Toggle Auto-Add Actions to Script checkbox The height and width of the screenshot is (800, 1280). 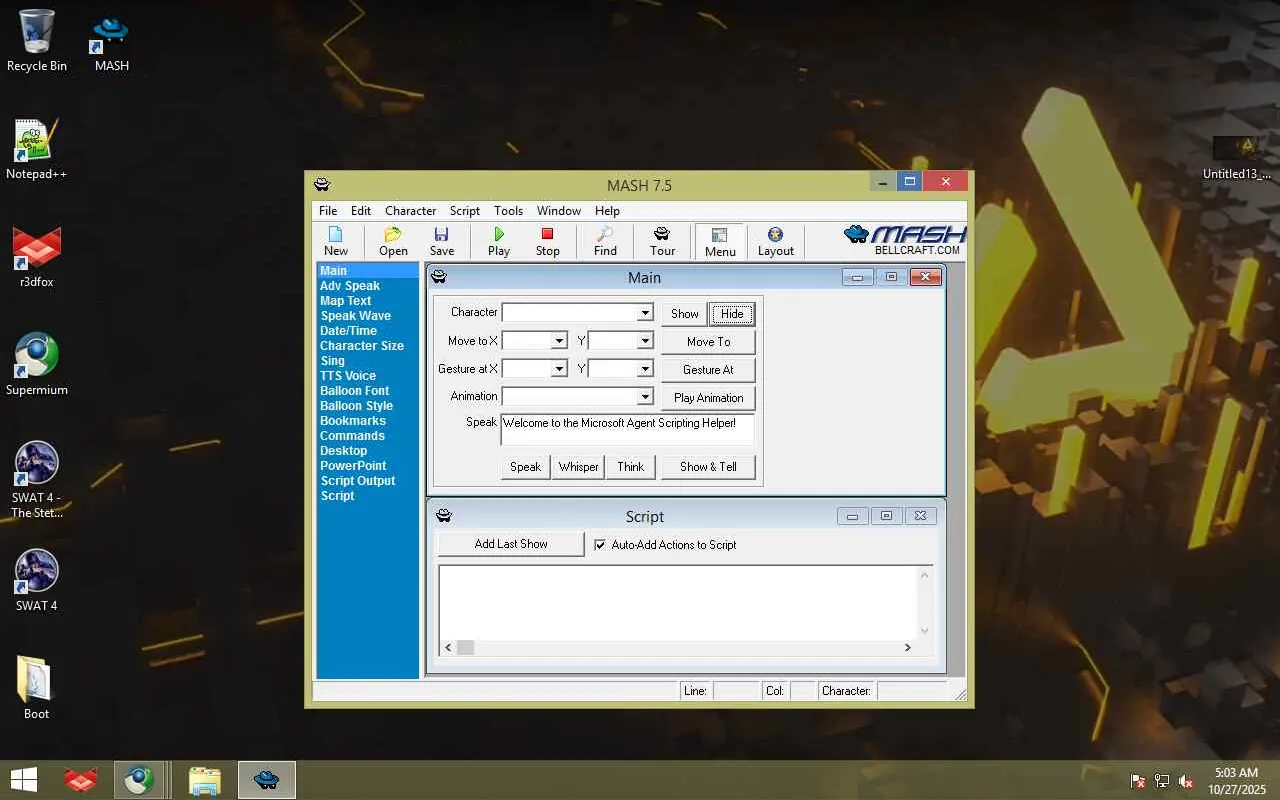(x=600, y=545)
